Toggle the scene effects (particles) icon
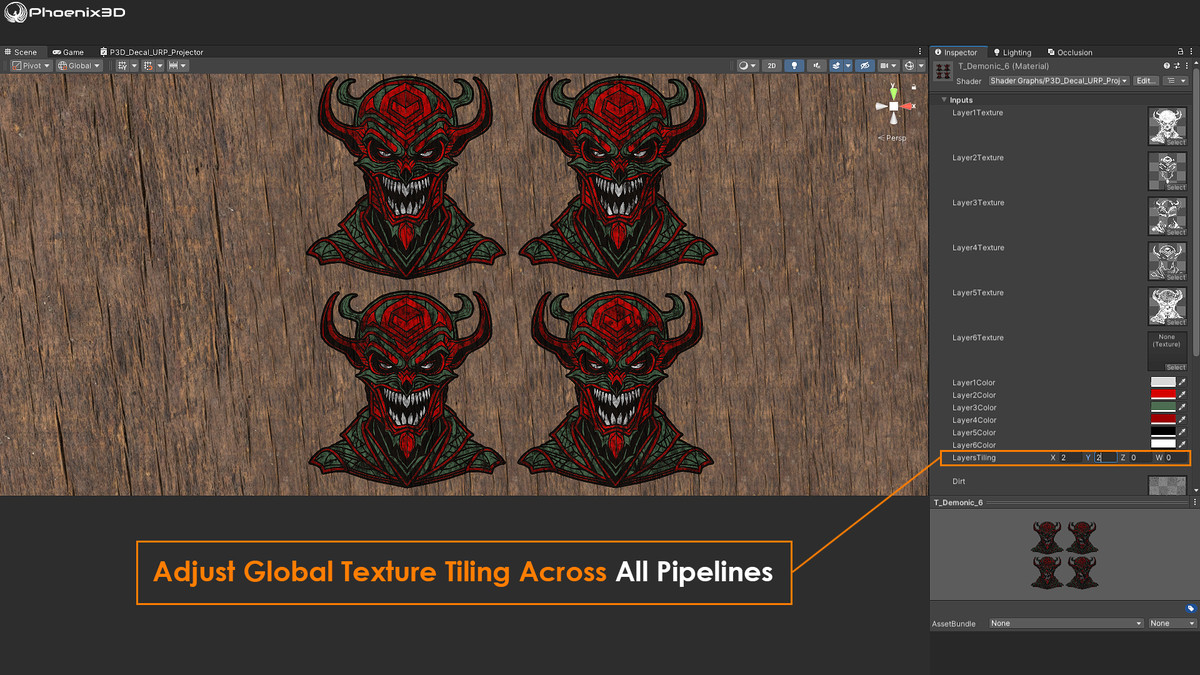Viewport: 1200px width, 675px height. click(838, 65)
